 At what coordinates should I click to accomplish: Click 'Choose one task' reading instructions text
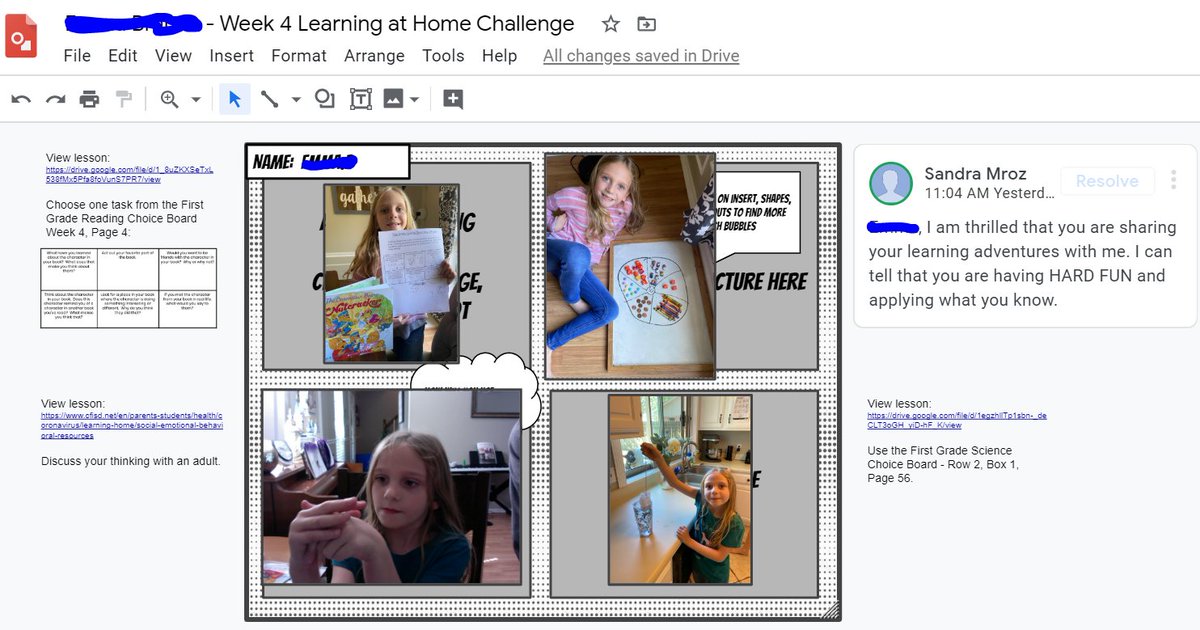pos(124,219)
